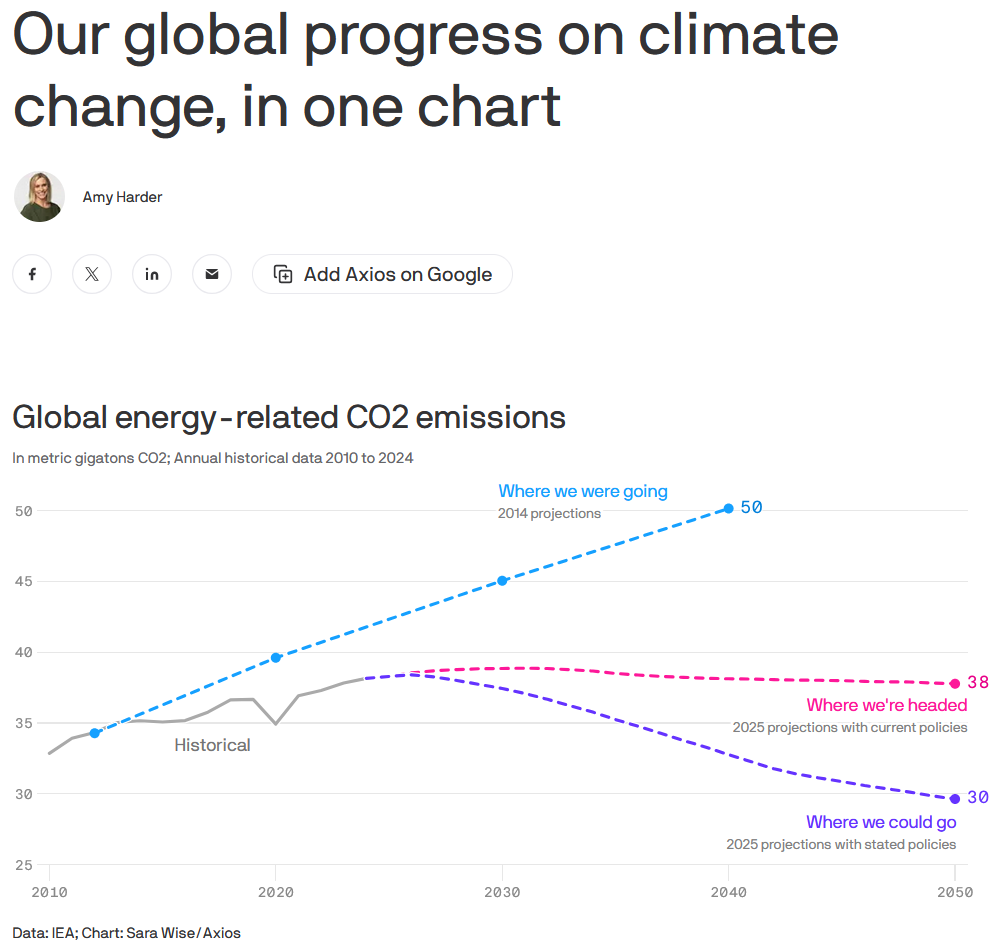
Task: Click the 'Where we're headed' label
Action: point(886,706)
